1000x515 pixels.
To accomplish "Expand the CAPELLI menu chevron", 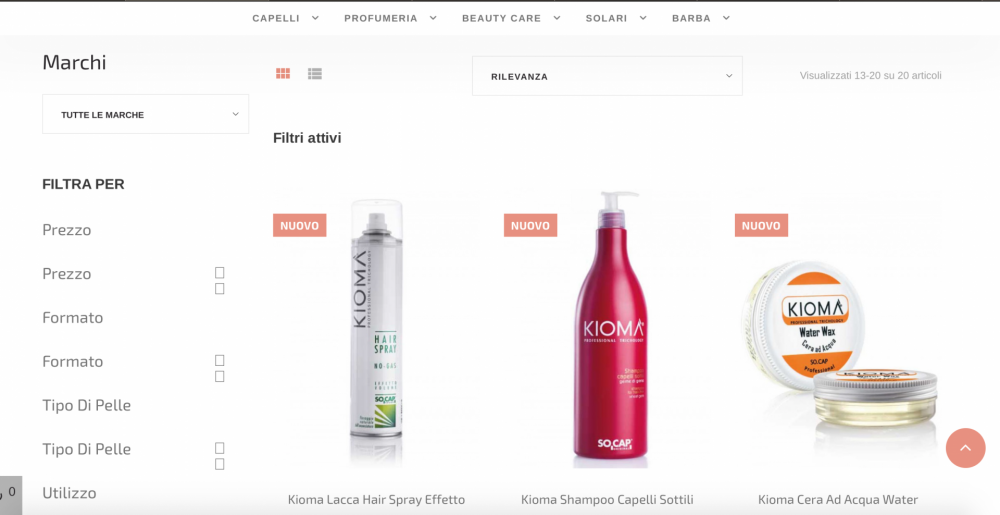I will click(315, 18).
